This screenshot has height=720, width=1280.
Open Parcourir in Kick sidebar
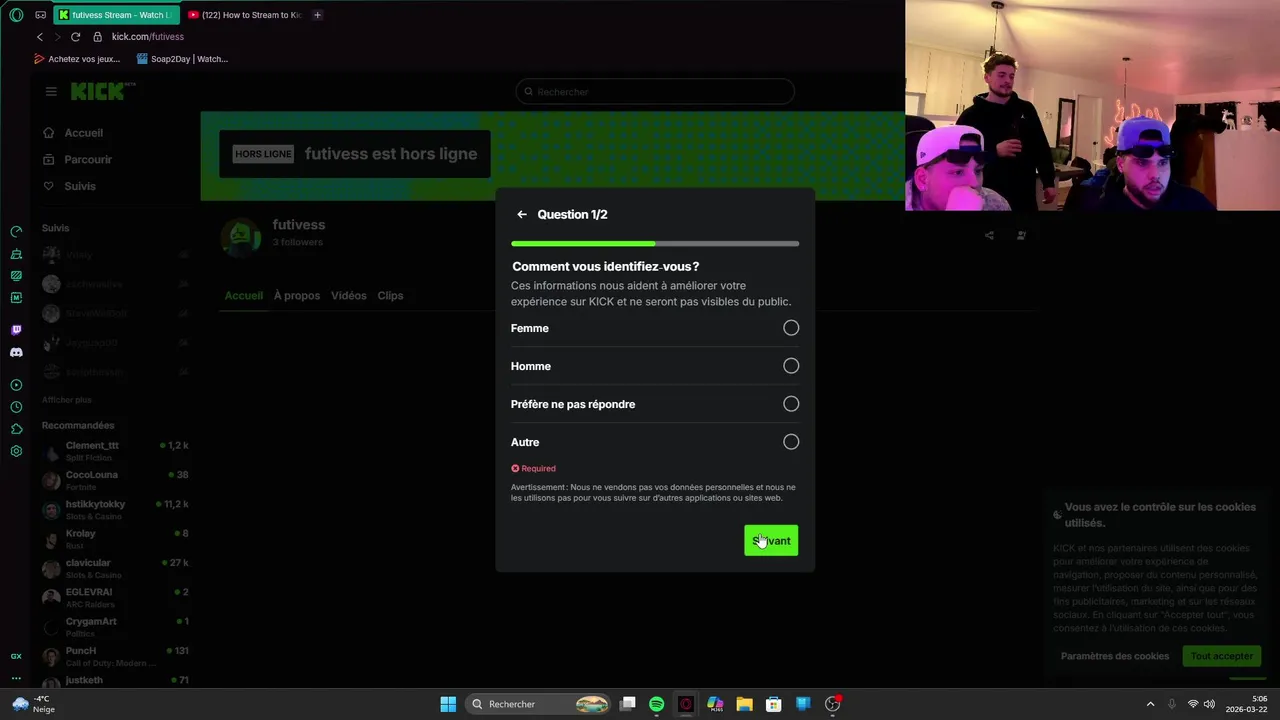tap(77, 160)
